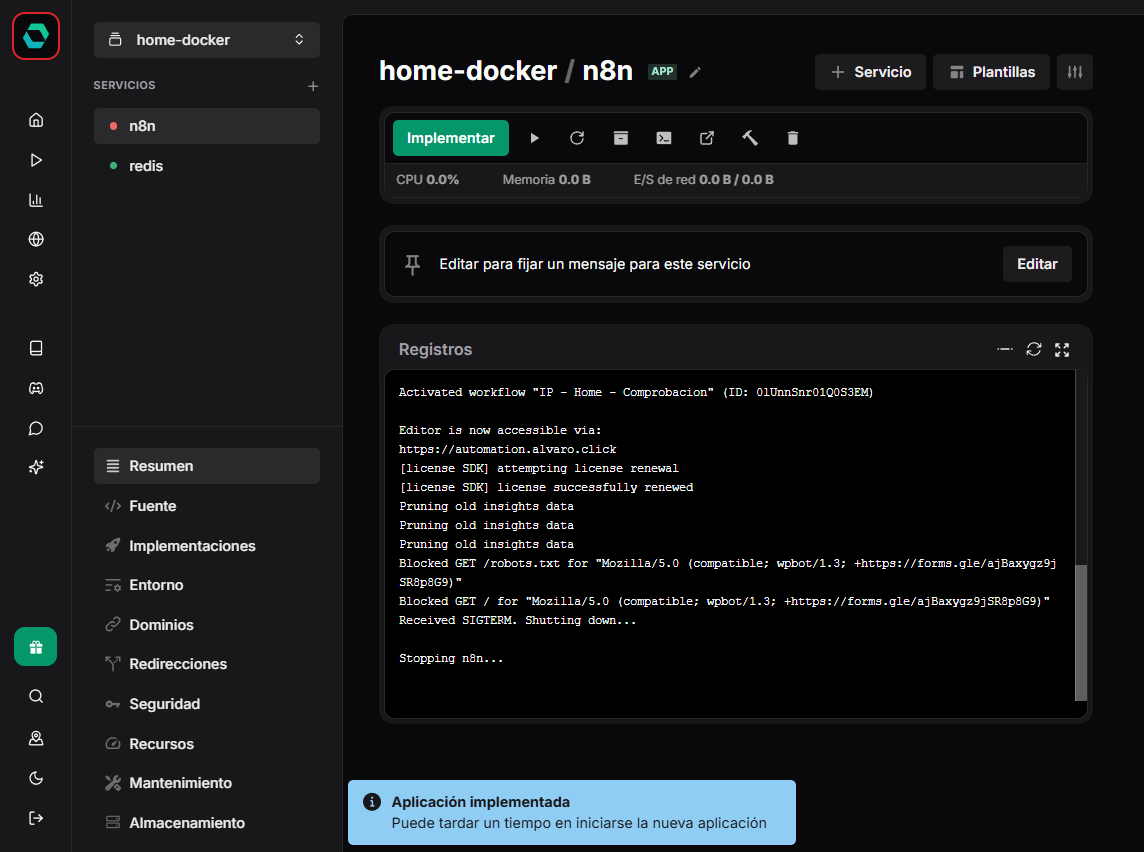1144x852 pixels.
Task: Click the sparkles icon in sidebar
Action: click(36, 468)
